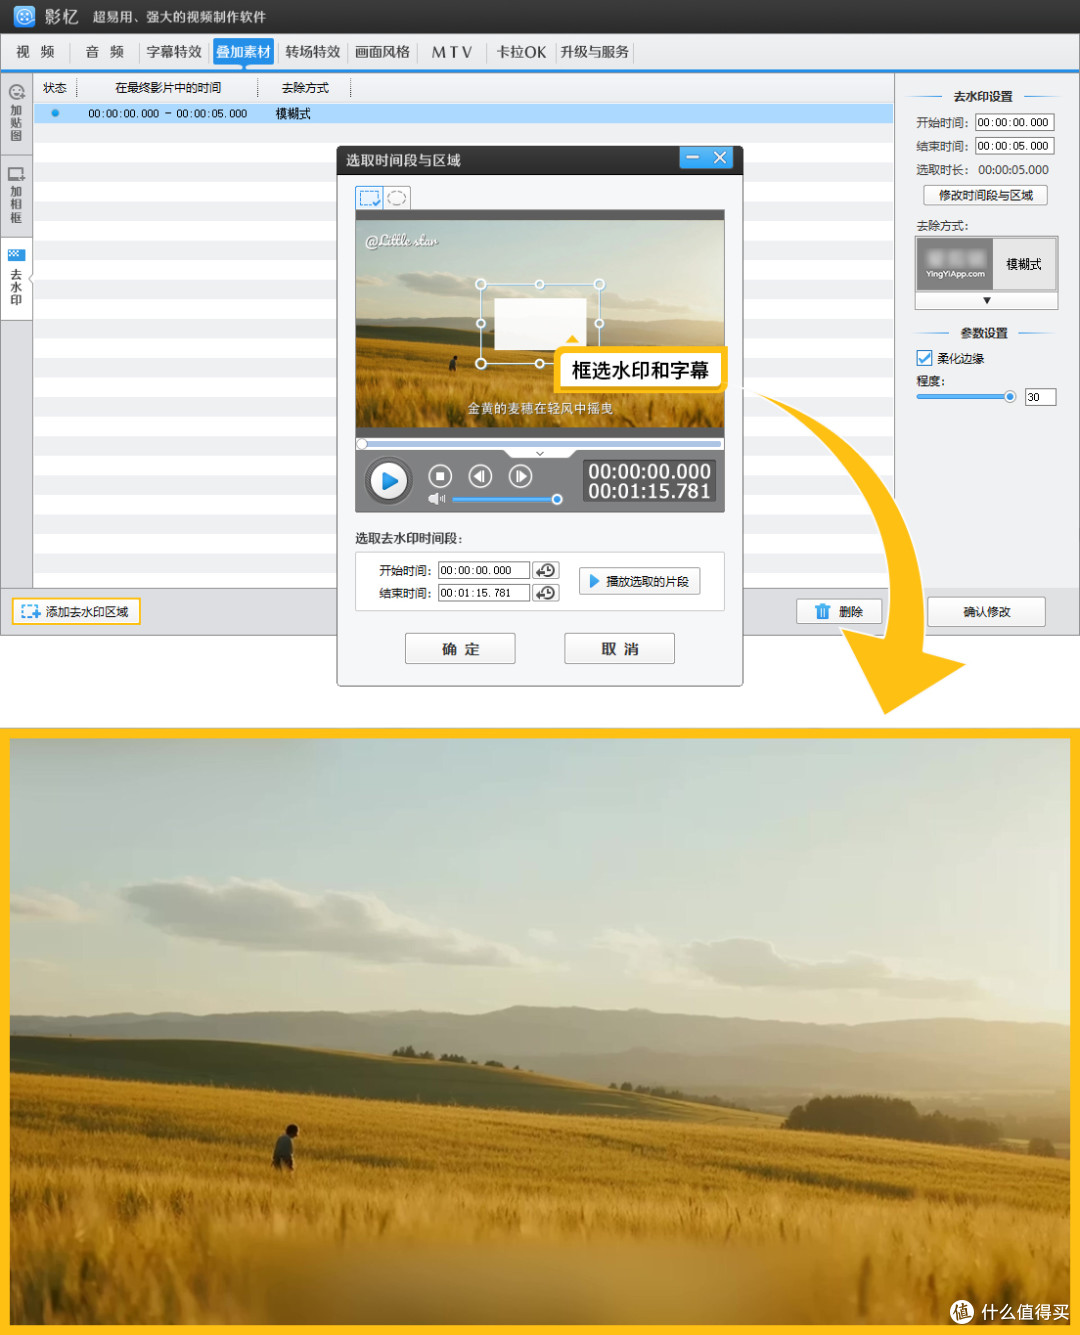Open the 转场特效 tab

click(x=313, y=52)
